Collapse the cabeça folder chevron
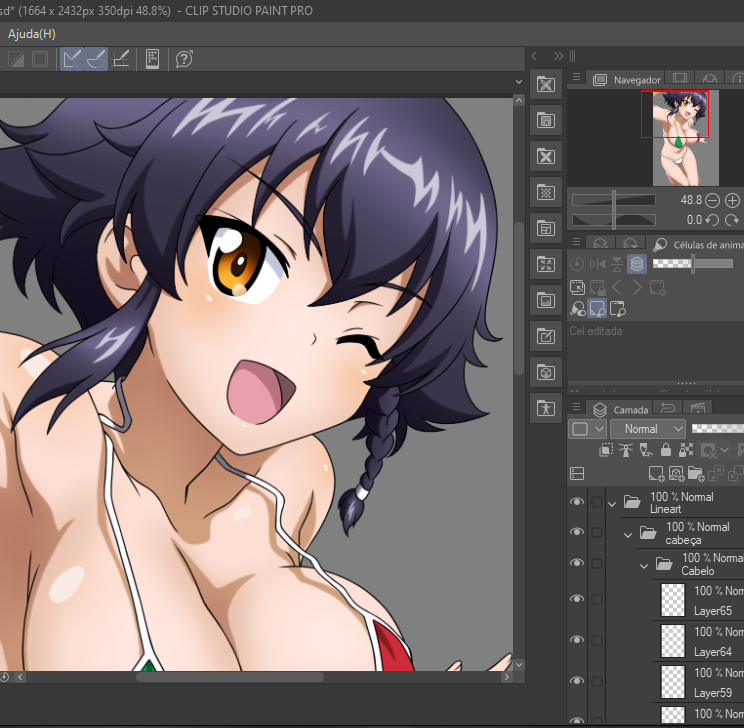This screenshot has height=728, width=744. pyautogui.click(x=628, y=535)
